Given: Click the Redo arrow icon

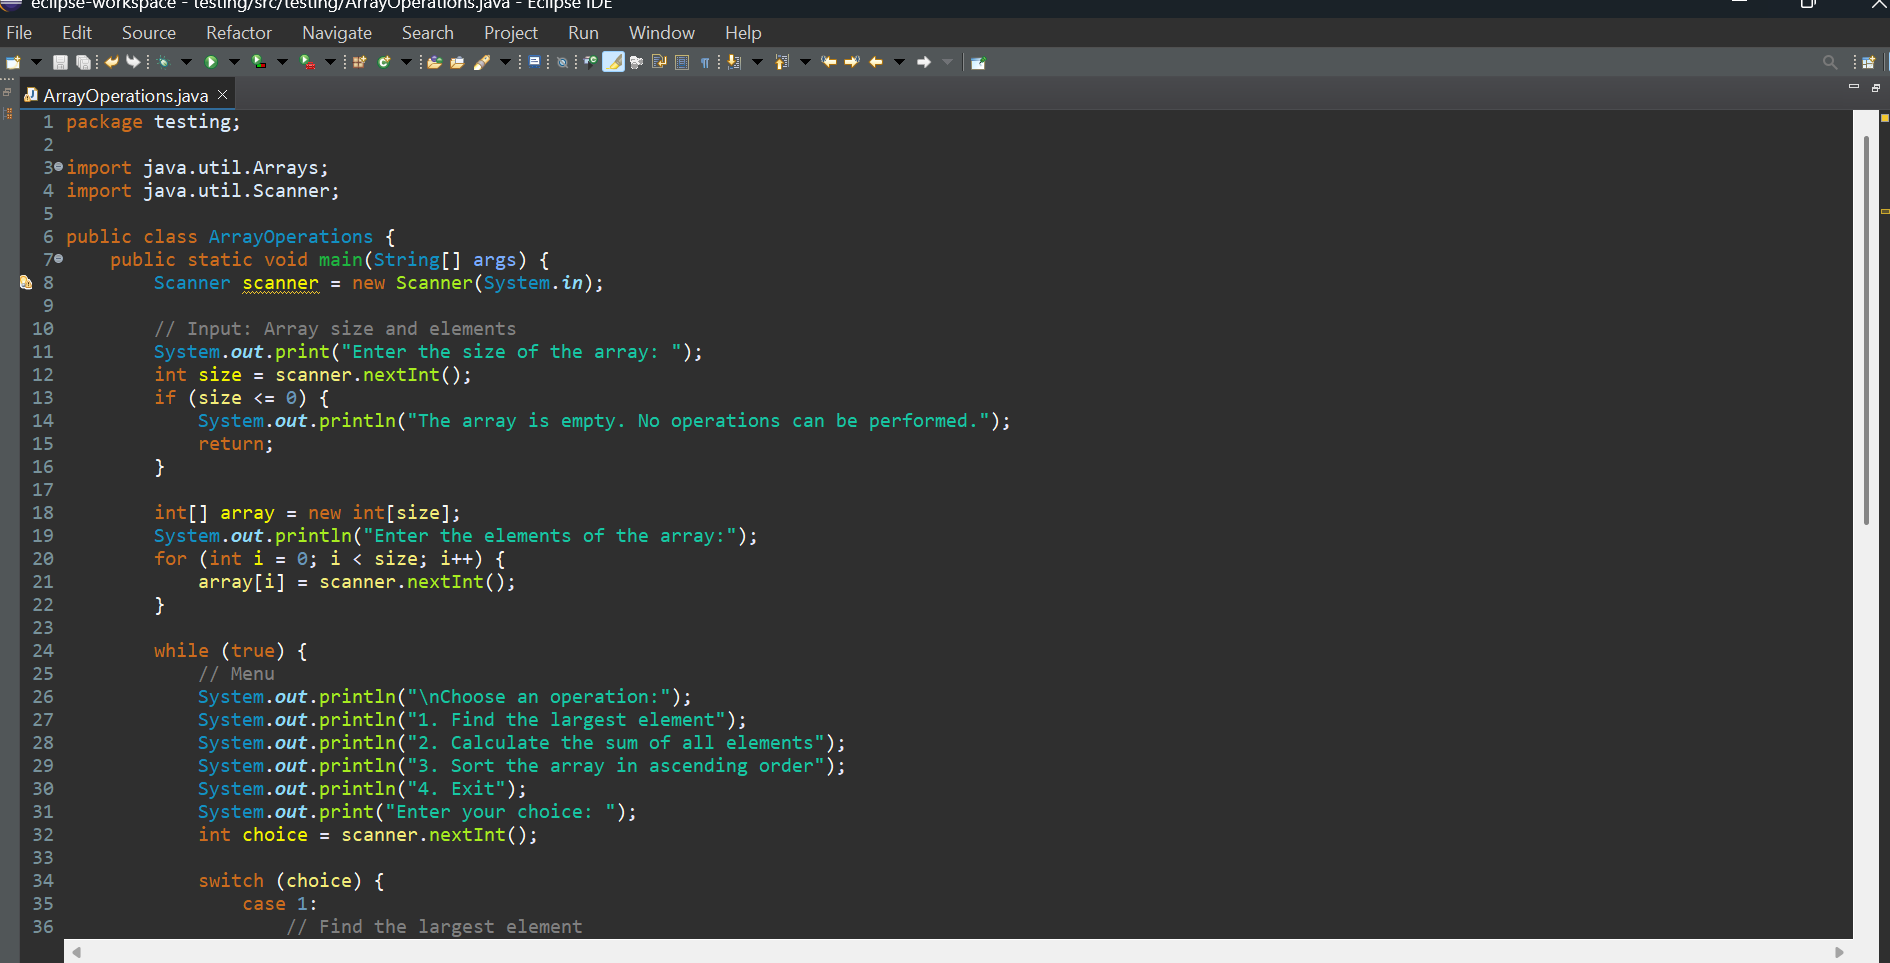Looking at the screenshot, I should click(x=133, y=62).
